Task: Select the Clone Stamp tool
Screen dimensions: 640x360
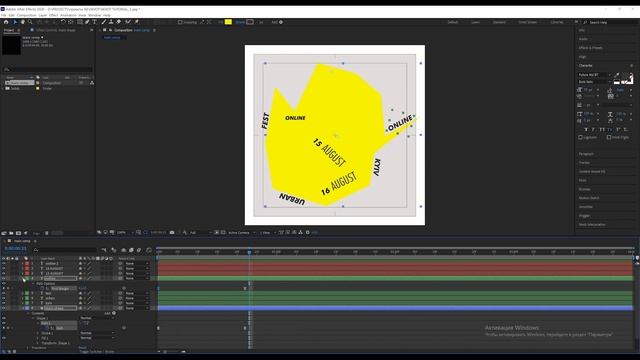Action: [111, 22]
